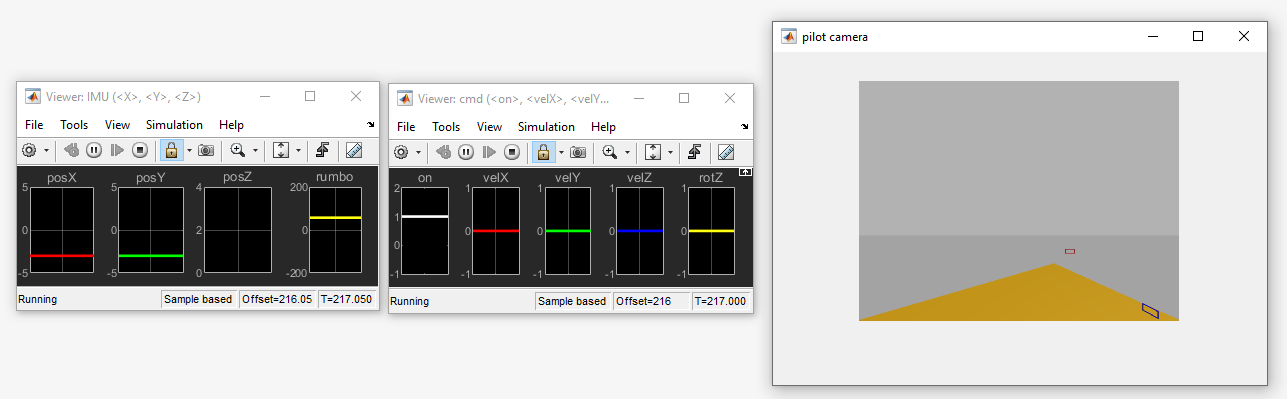Take snapshot with camera icon in cmd viewer

click(x=578, y=152)
